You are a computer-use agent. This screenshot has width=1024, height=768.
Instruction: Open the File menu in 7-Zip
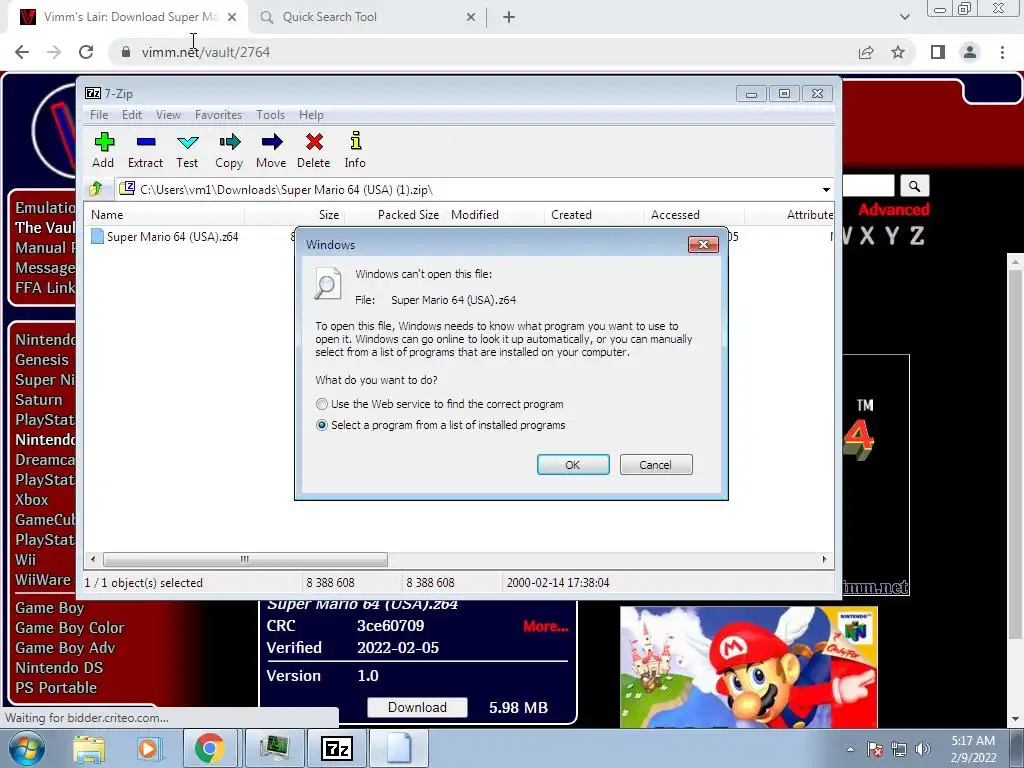(x=99, y=115)
